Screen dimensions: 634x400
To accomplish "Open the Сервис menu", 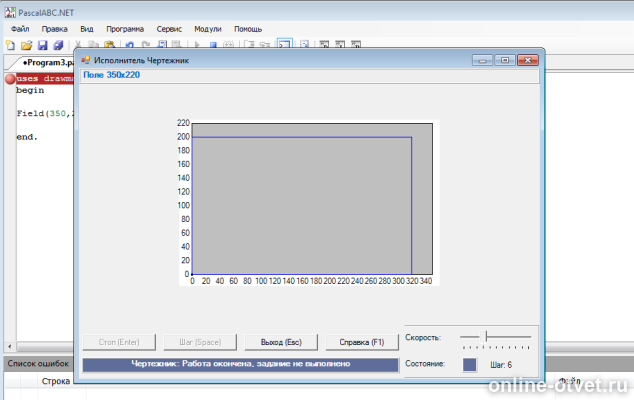I will coord(169,29).
